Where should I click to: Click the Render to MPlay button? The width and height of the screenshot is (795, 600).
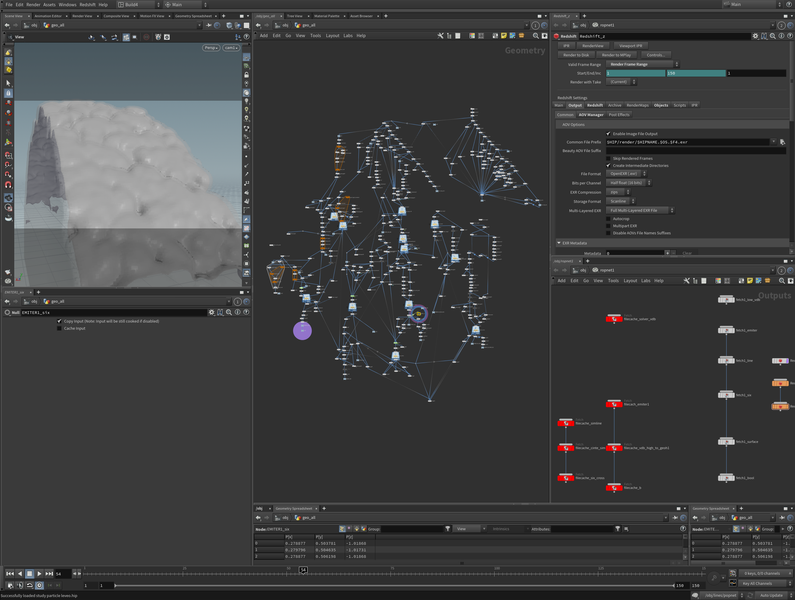click(616, 55)
